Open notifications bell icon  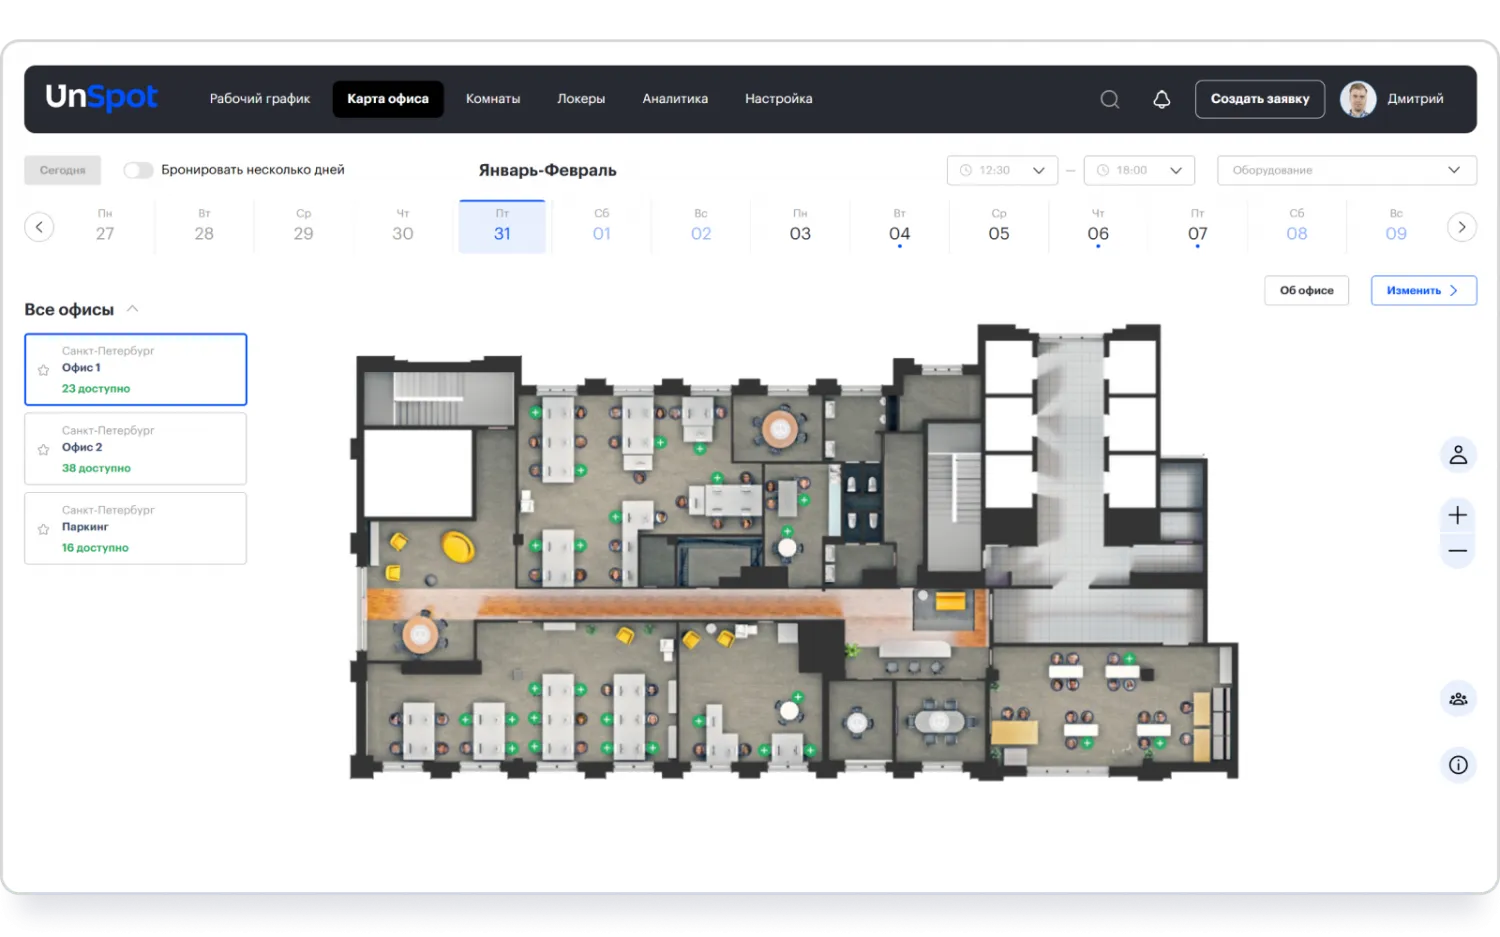(1161, 99)
